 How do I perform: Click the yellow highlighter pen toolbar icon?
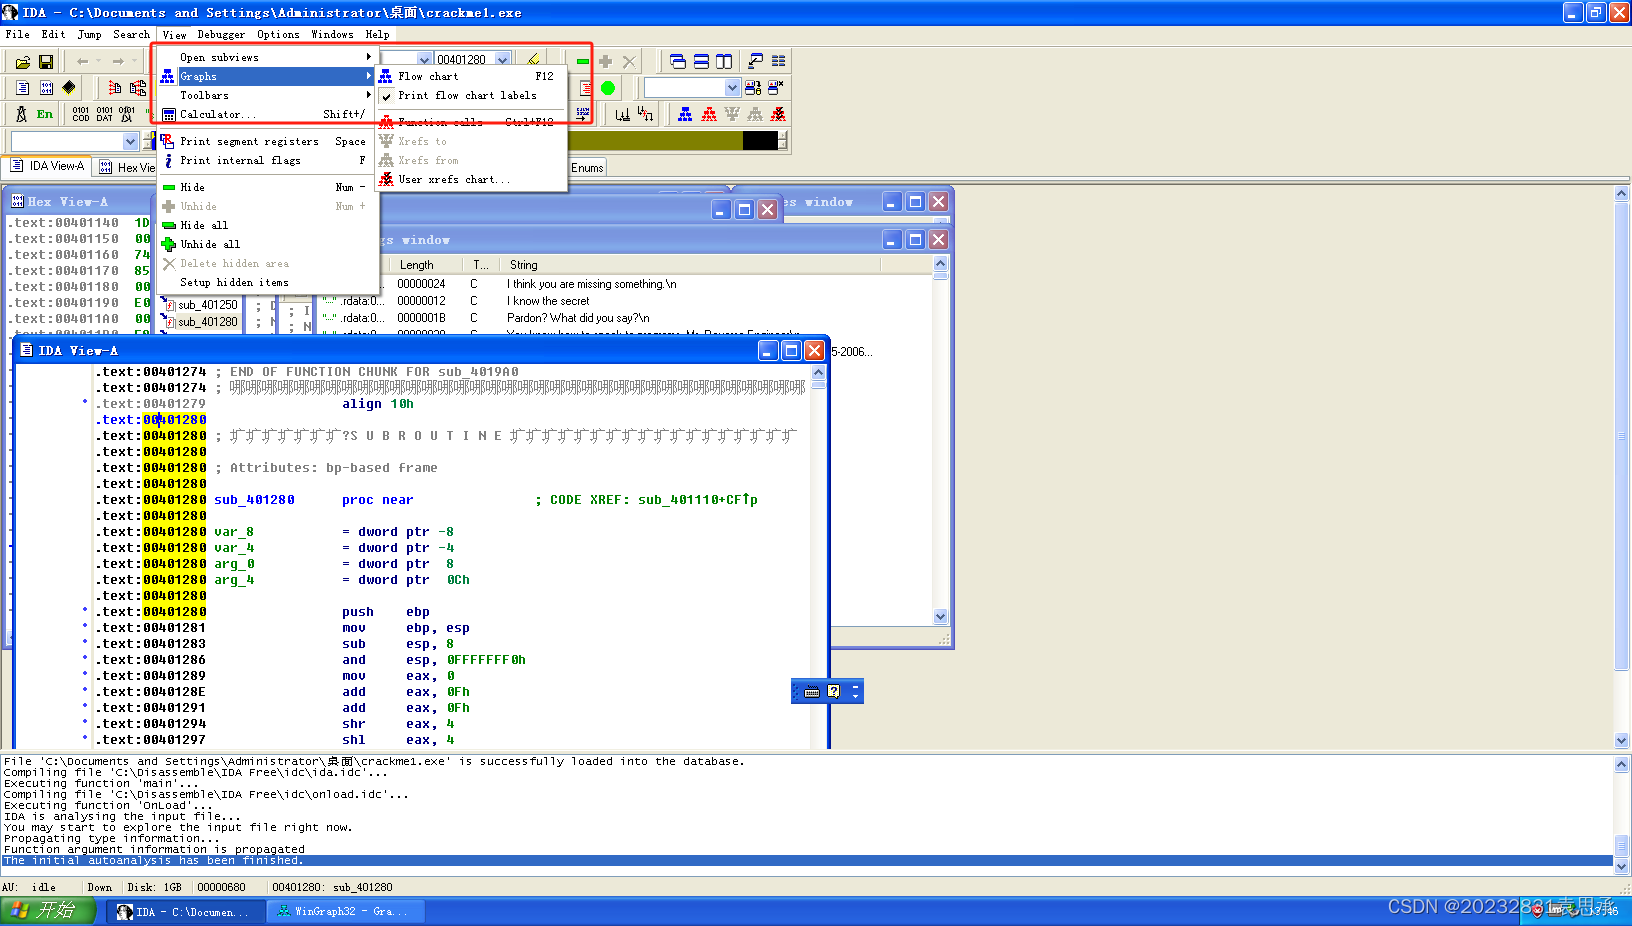(x=534, y=60)
